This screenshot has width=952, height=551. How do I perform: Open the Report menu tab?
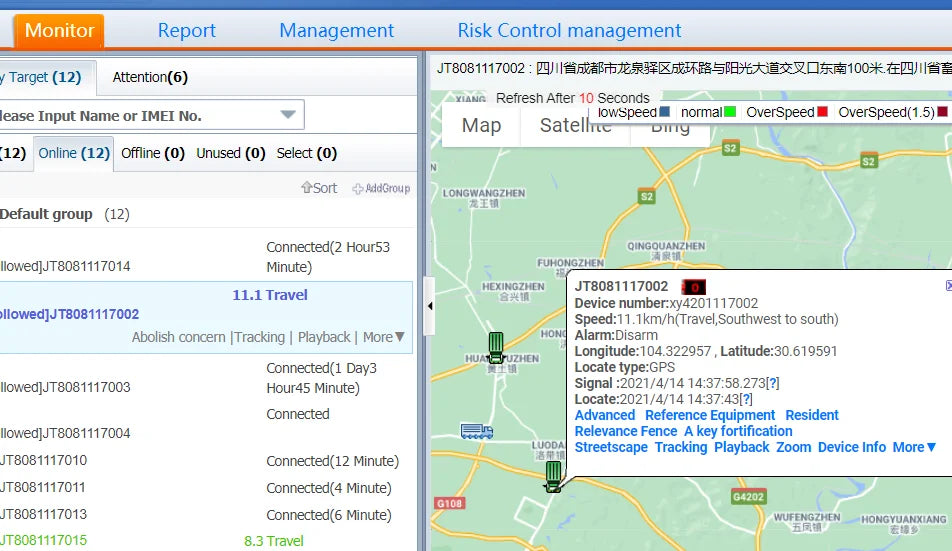[x=186, y=31]
